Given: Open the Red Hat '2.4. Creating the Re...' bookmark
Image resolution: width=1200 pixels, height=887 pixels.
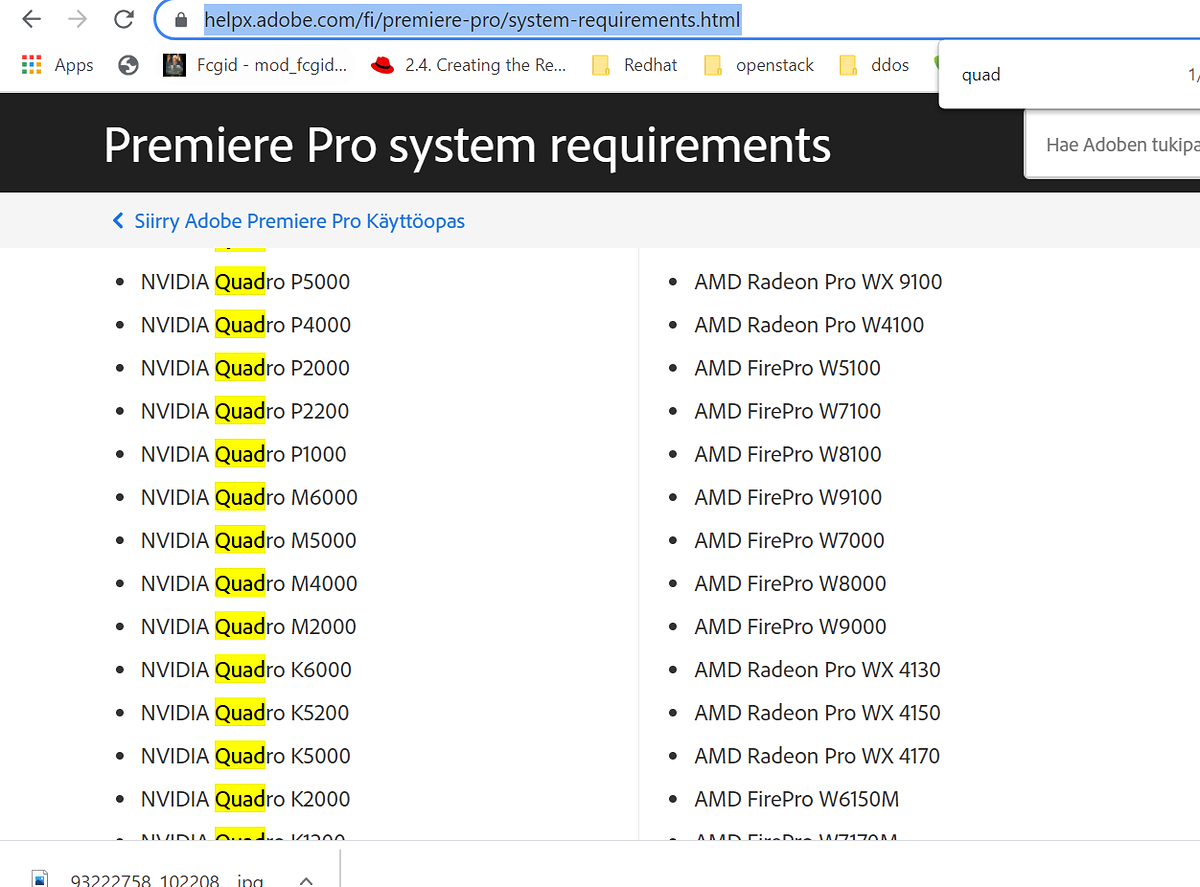Looking at the screenshot, I should (x=468, y=65).
